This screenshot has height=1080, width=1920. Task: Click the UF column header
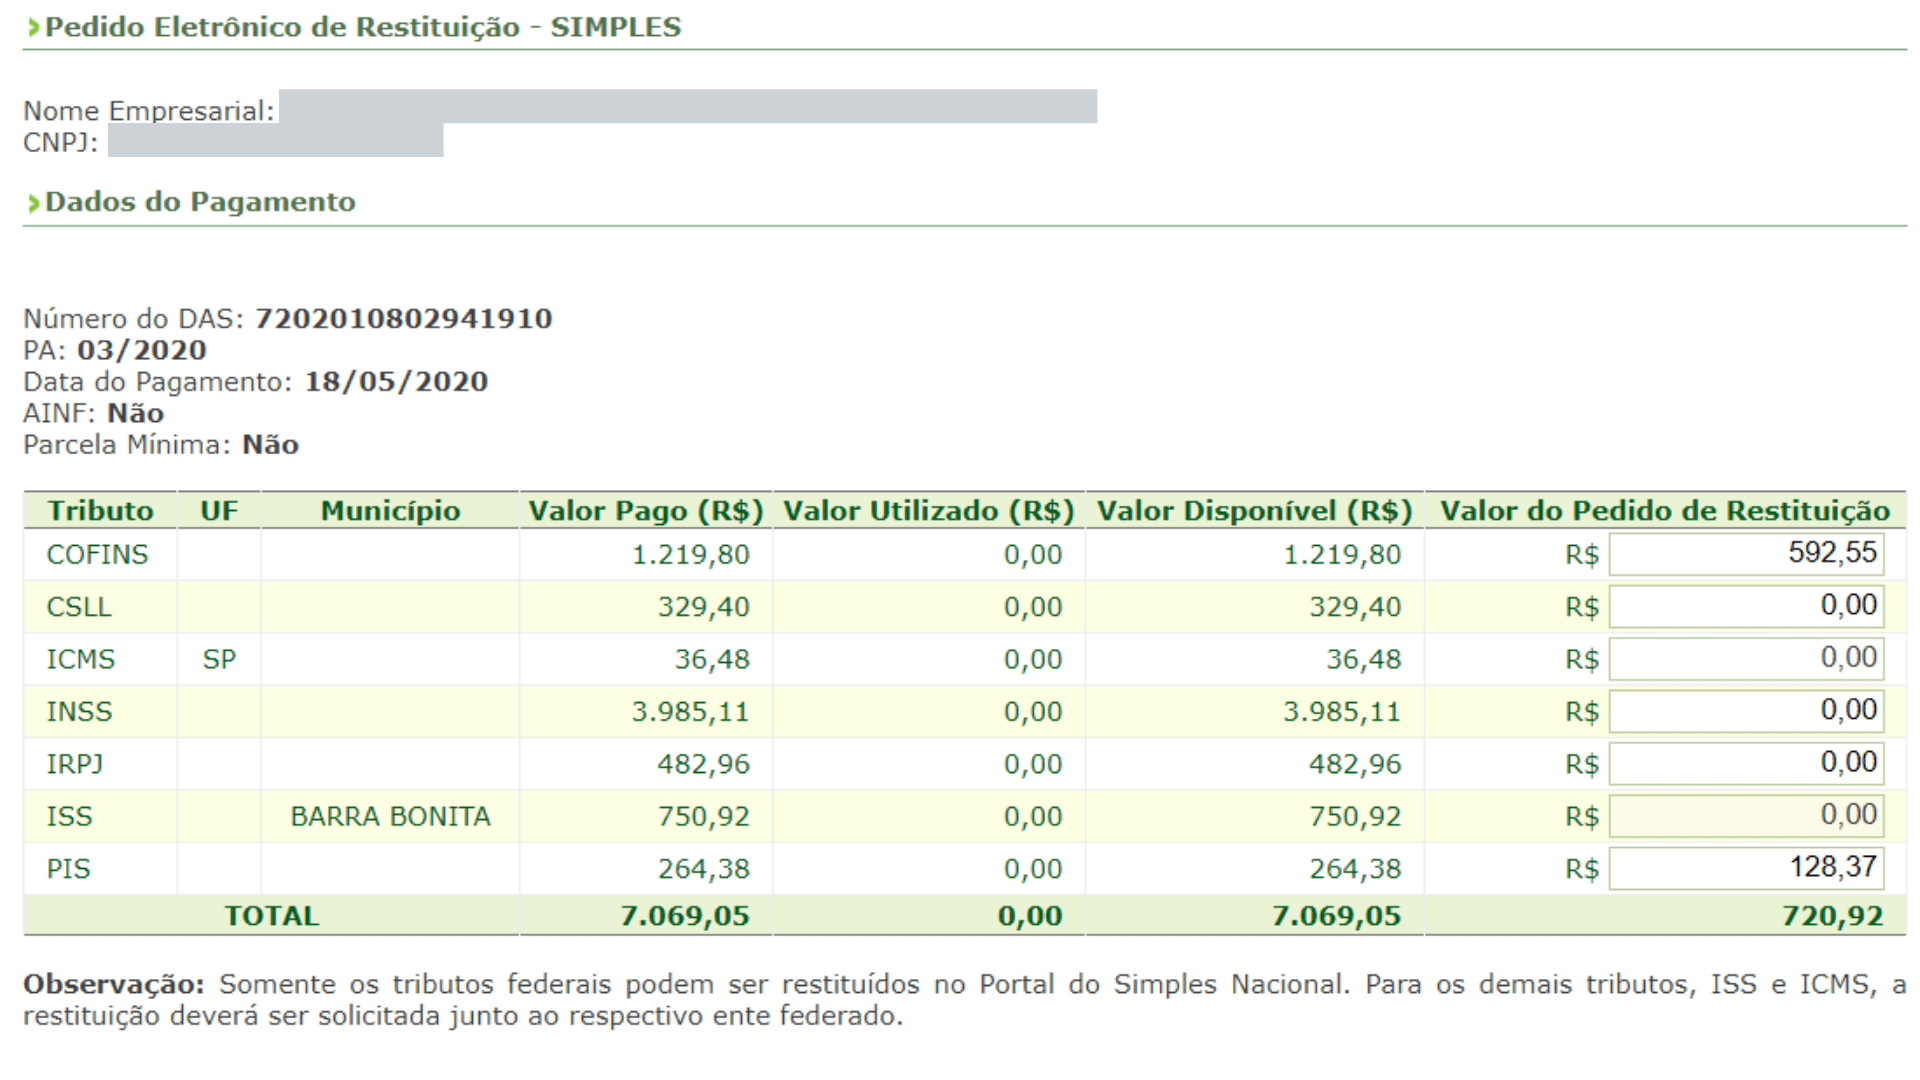pos(219,510)
